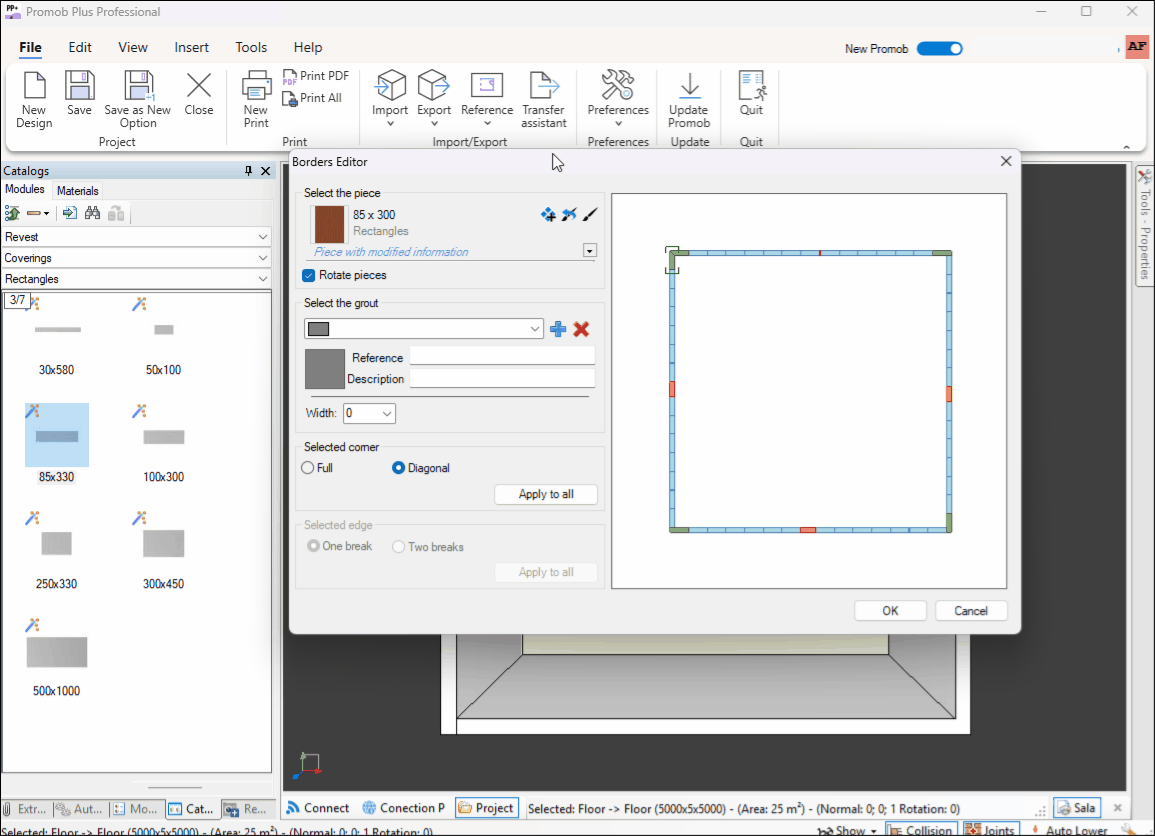
Task: Open the Transfer assistant
Action: coord(544,99)
